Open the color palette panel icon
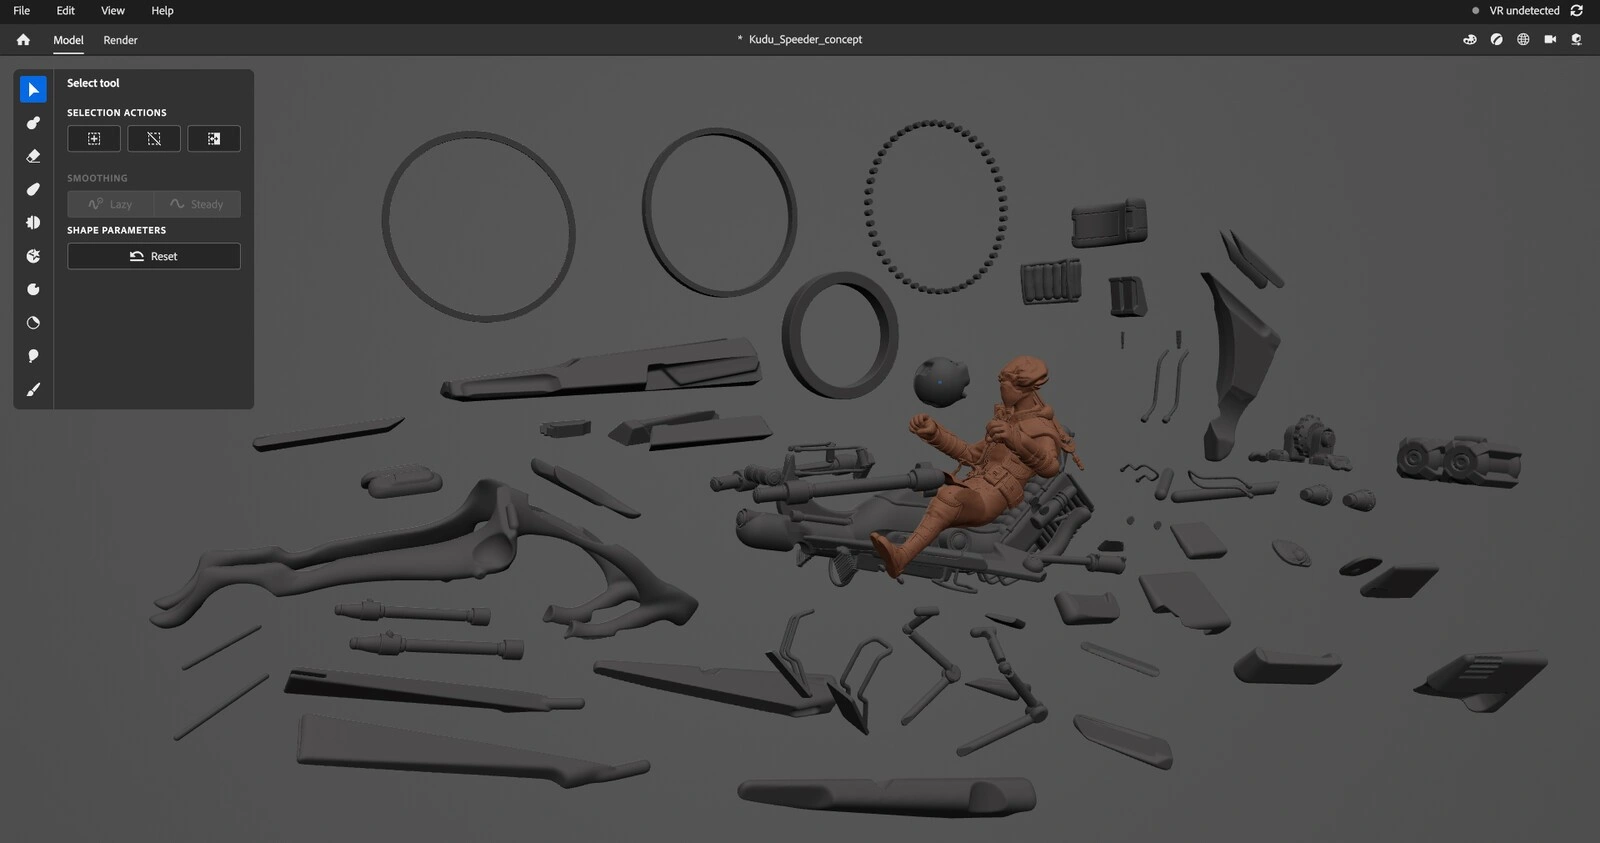 pyautogui.click(x=1470, y=40)
